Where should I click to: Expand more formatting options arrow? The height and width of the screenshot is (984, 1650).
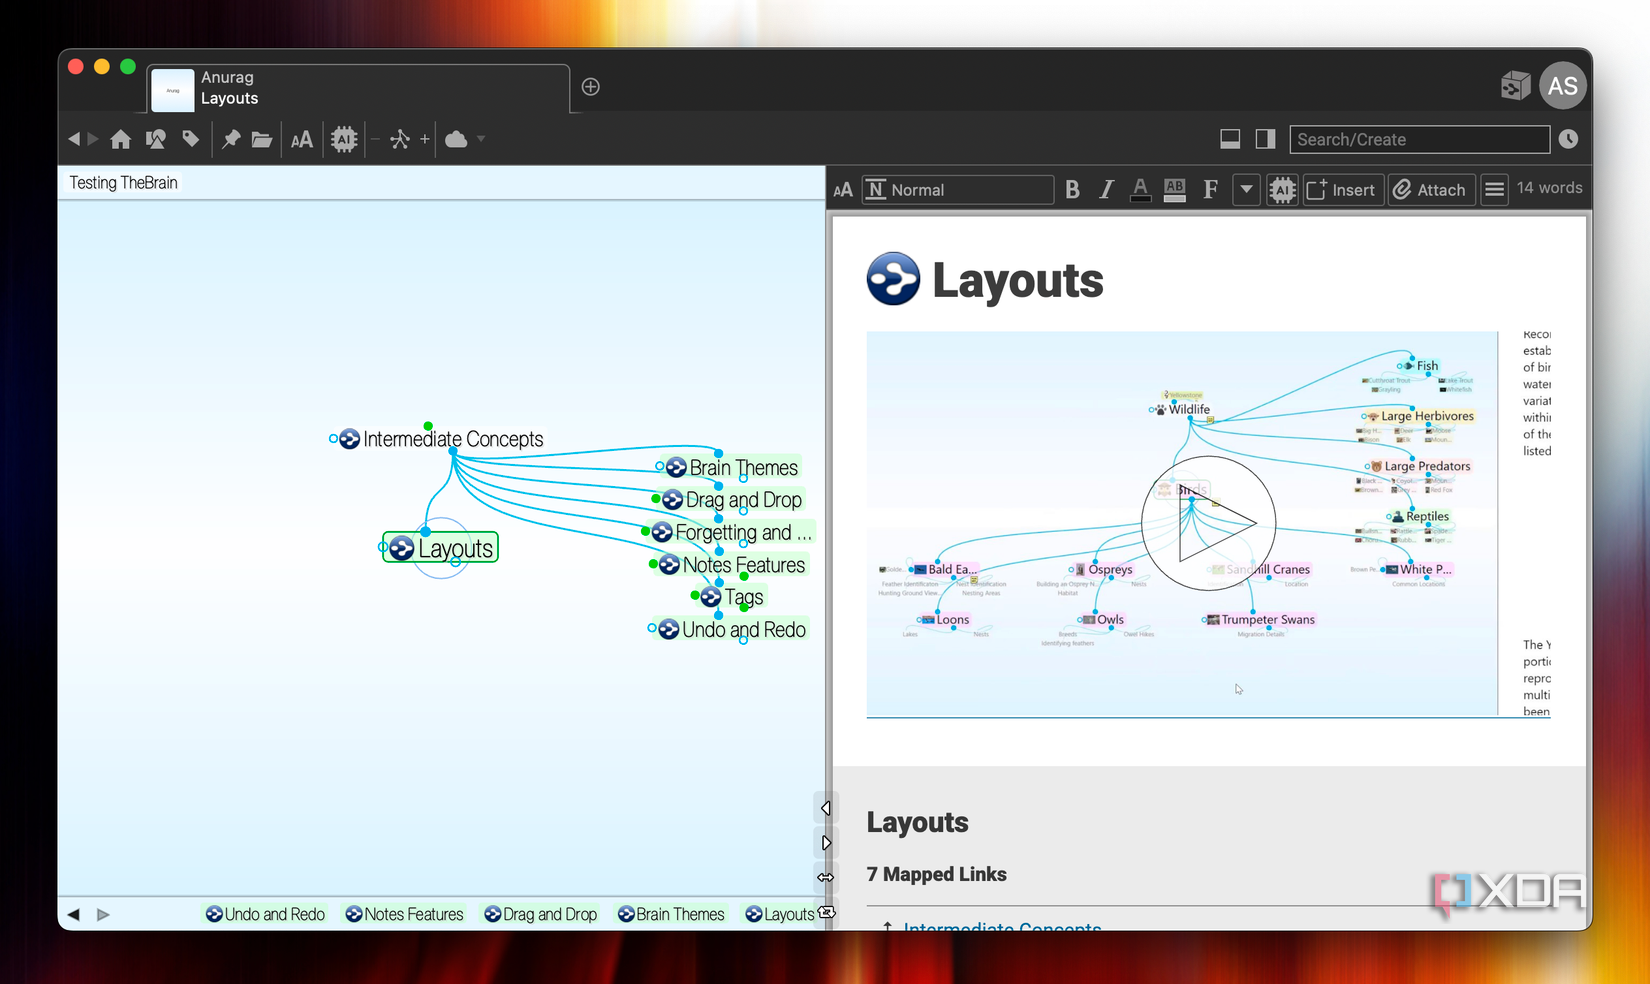(x=1246, y=190)
